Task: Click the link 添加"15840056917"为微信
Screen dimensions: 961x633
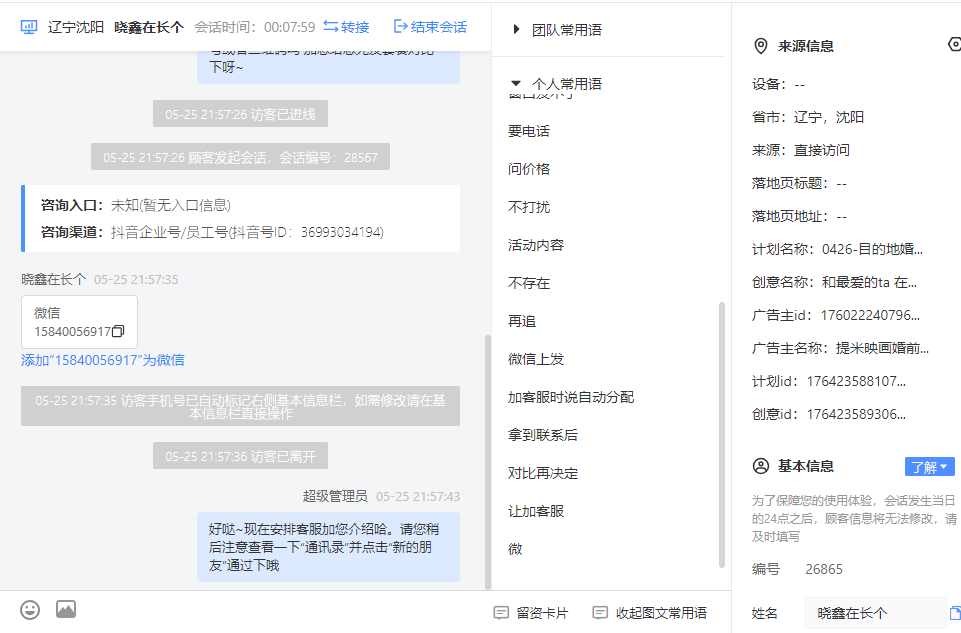Action: (103, 360)
